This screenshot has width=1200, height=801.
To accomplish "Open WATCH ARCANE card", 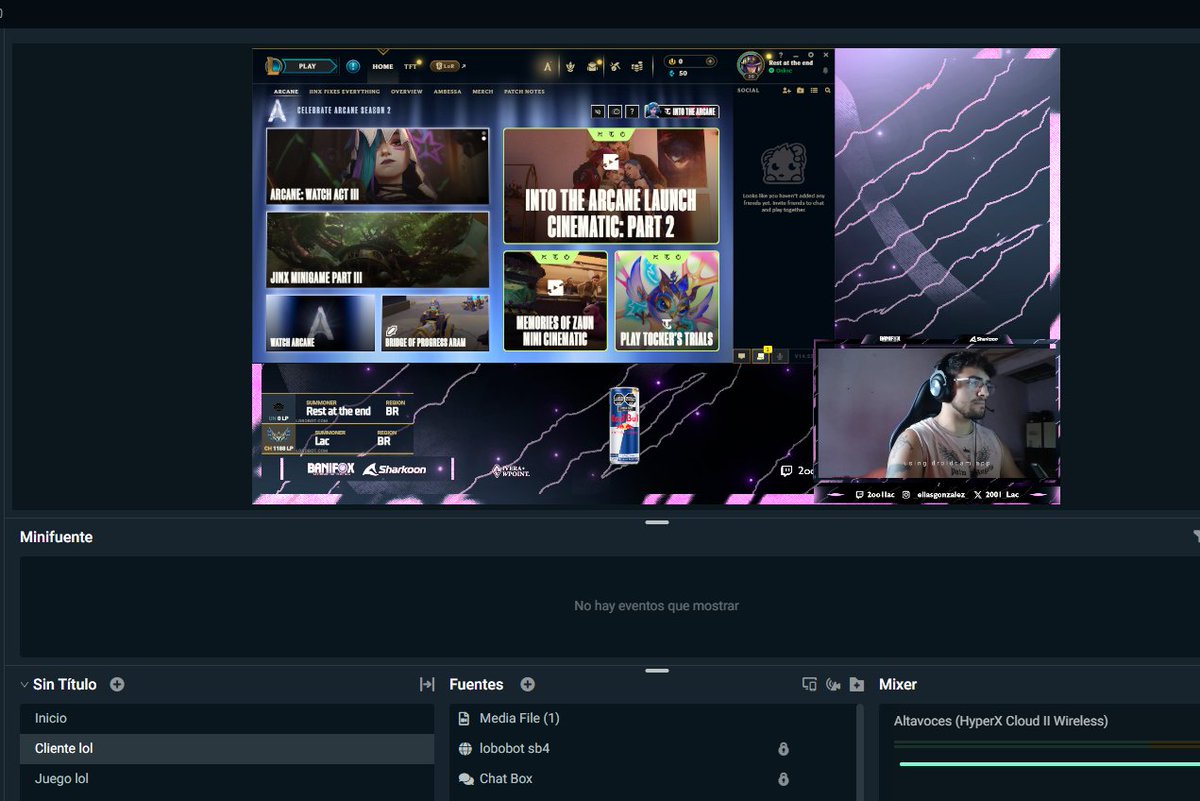I will pyautogui.click(x=320, y=322).
